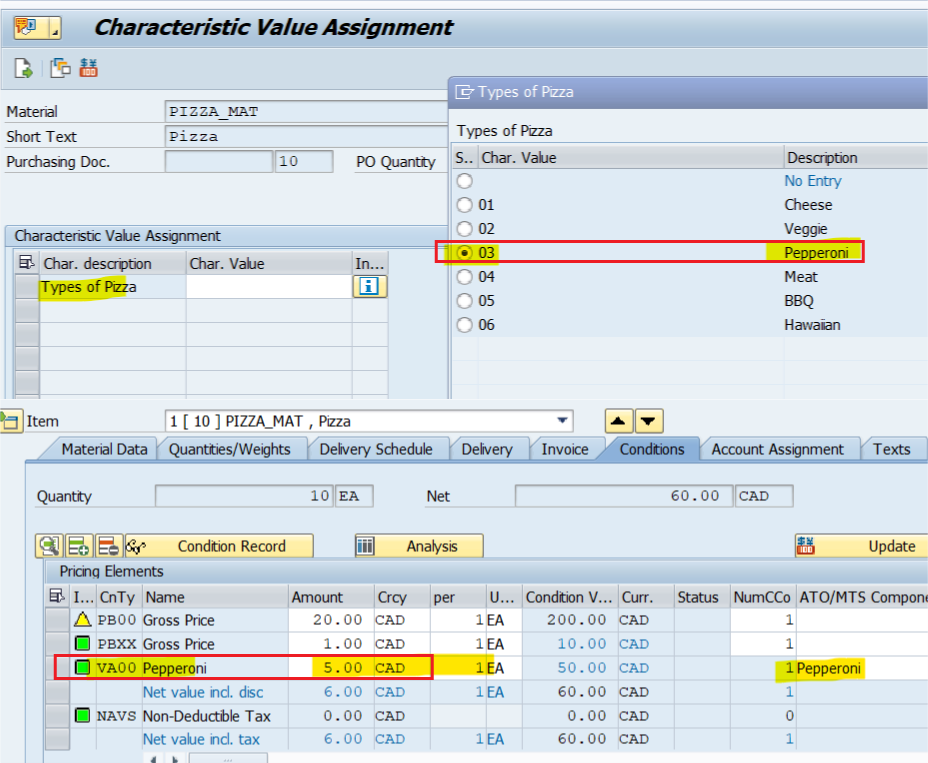Click the condition detail magnifier icon
928x763 pixels.
[48, 546]
